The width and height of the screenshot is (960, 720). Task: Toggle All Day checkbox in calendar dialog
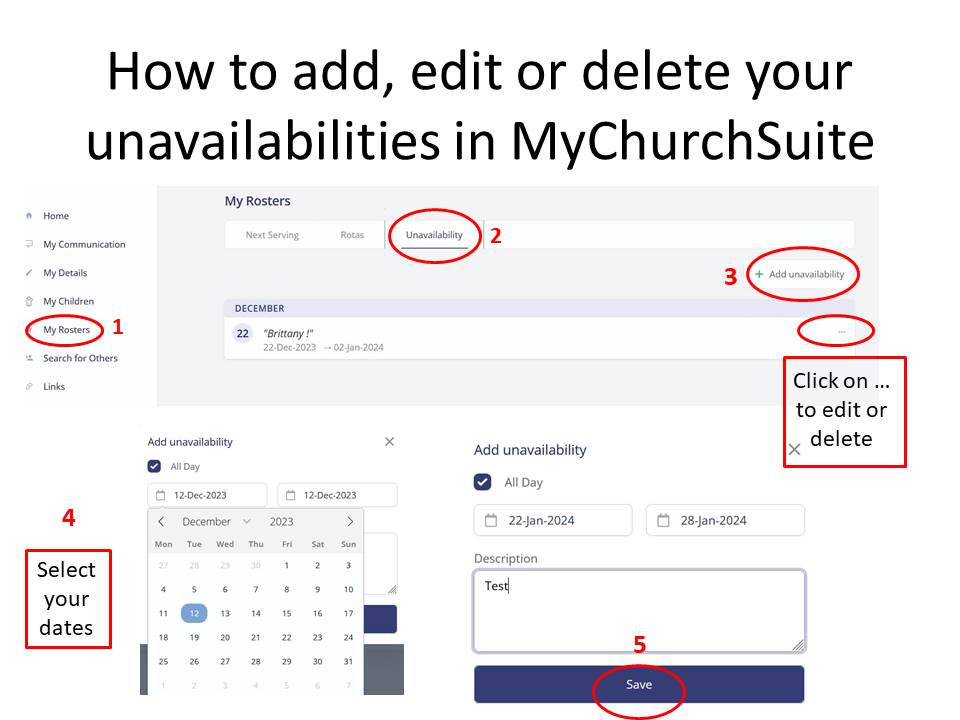[x=154, y=467]
